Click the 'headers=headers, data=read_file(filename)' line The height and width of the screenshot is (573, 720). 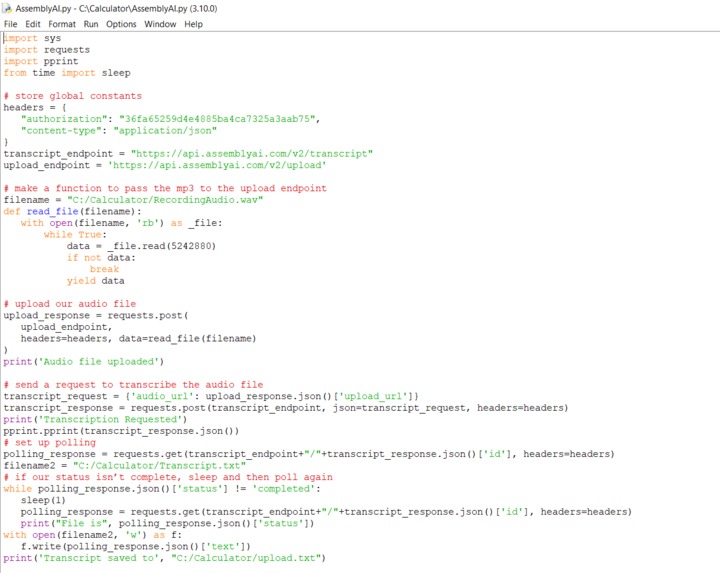[x=138, y=338]
